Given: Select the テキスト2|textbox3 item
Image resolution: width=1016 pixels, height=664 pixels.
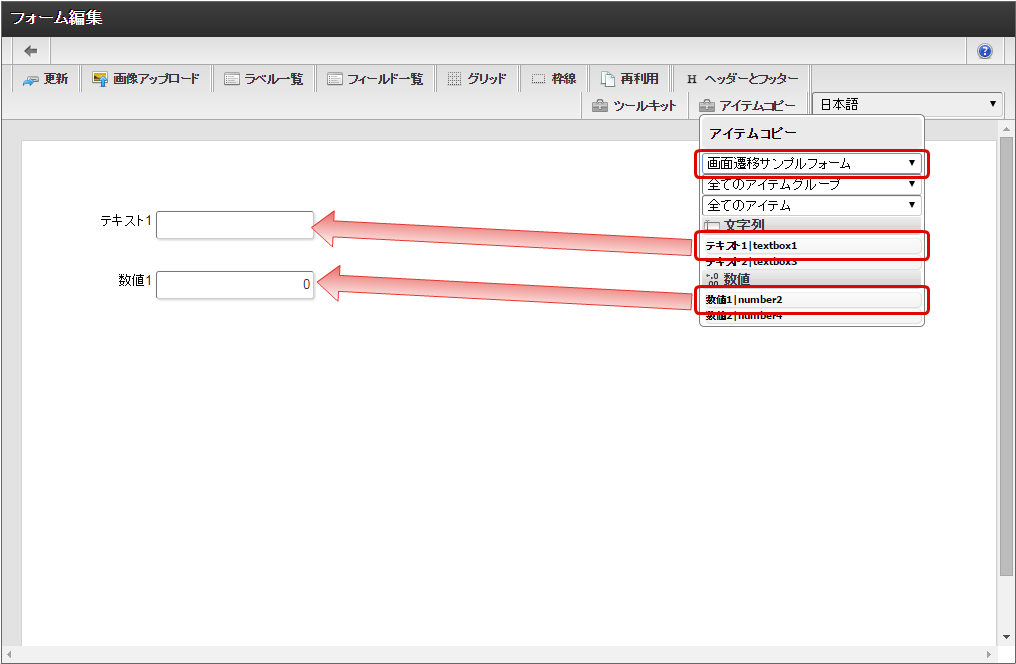Looking at the screenshot, I should (x=811, y=262).
